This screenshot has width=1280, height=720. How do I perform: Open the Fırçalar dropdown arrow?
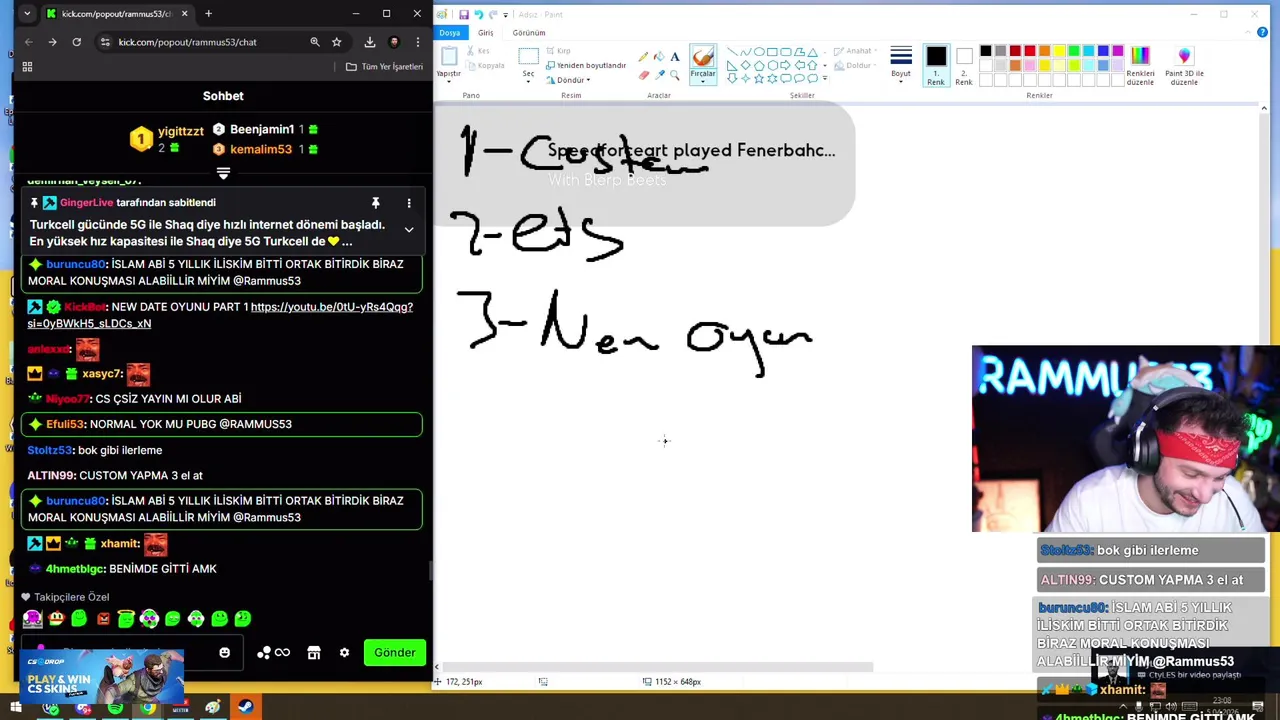[x=703, y=80]
